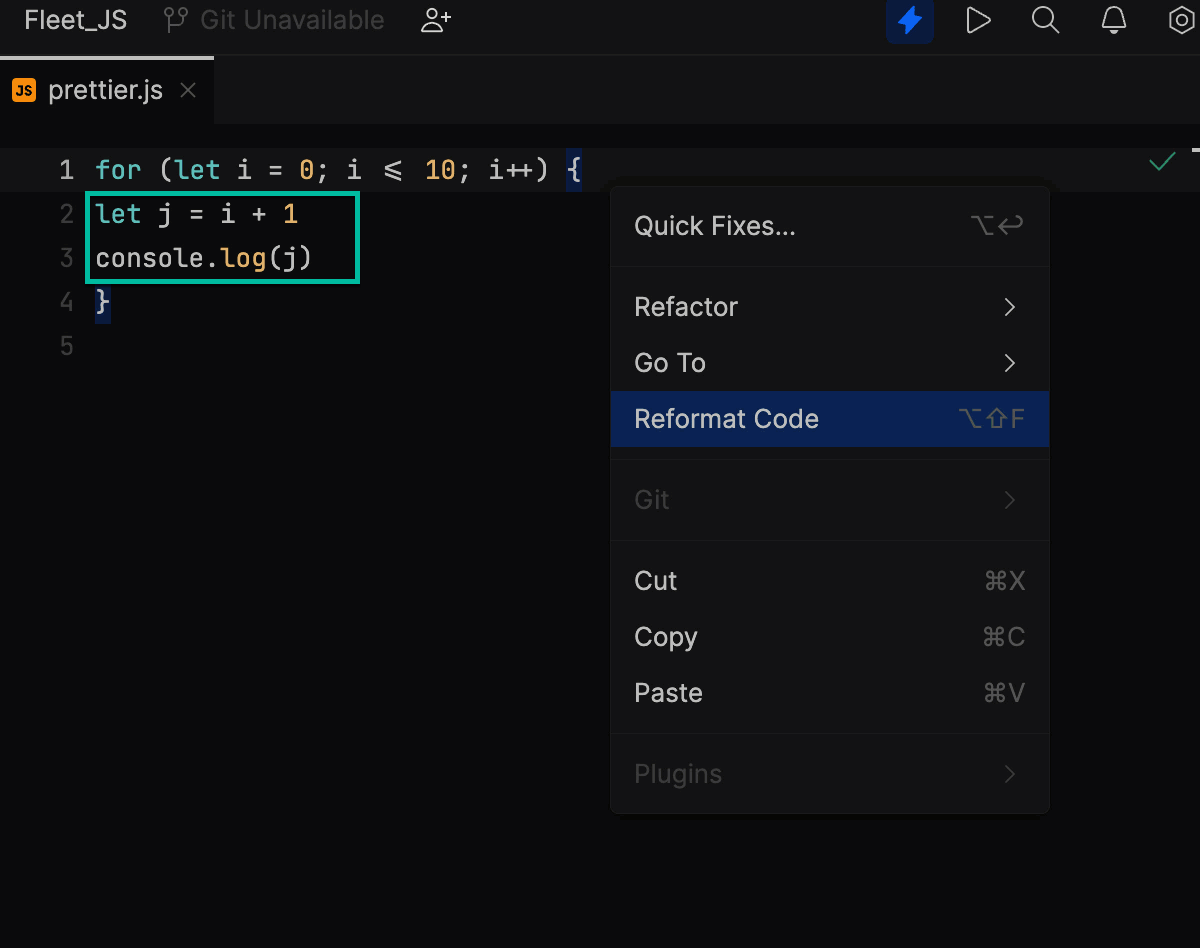The image size is (1200, 948).
Task: Open Fleet settings via the gear icon
Action: (x=1181, y=20)
